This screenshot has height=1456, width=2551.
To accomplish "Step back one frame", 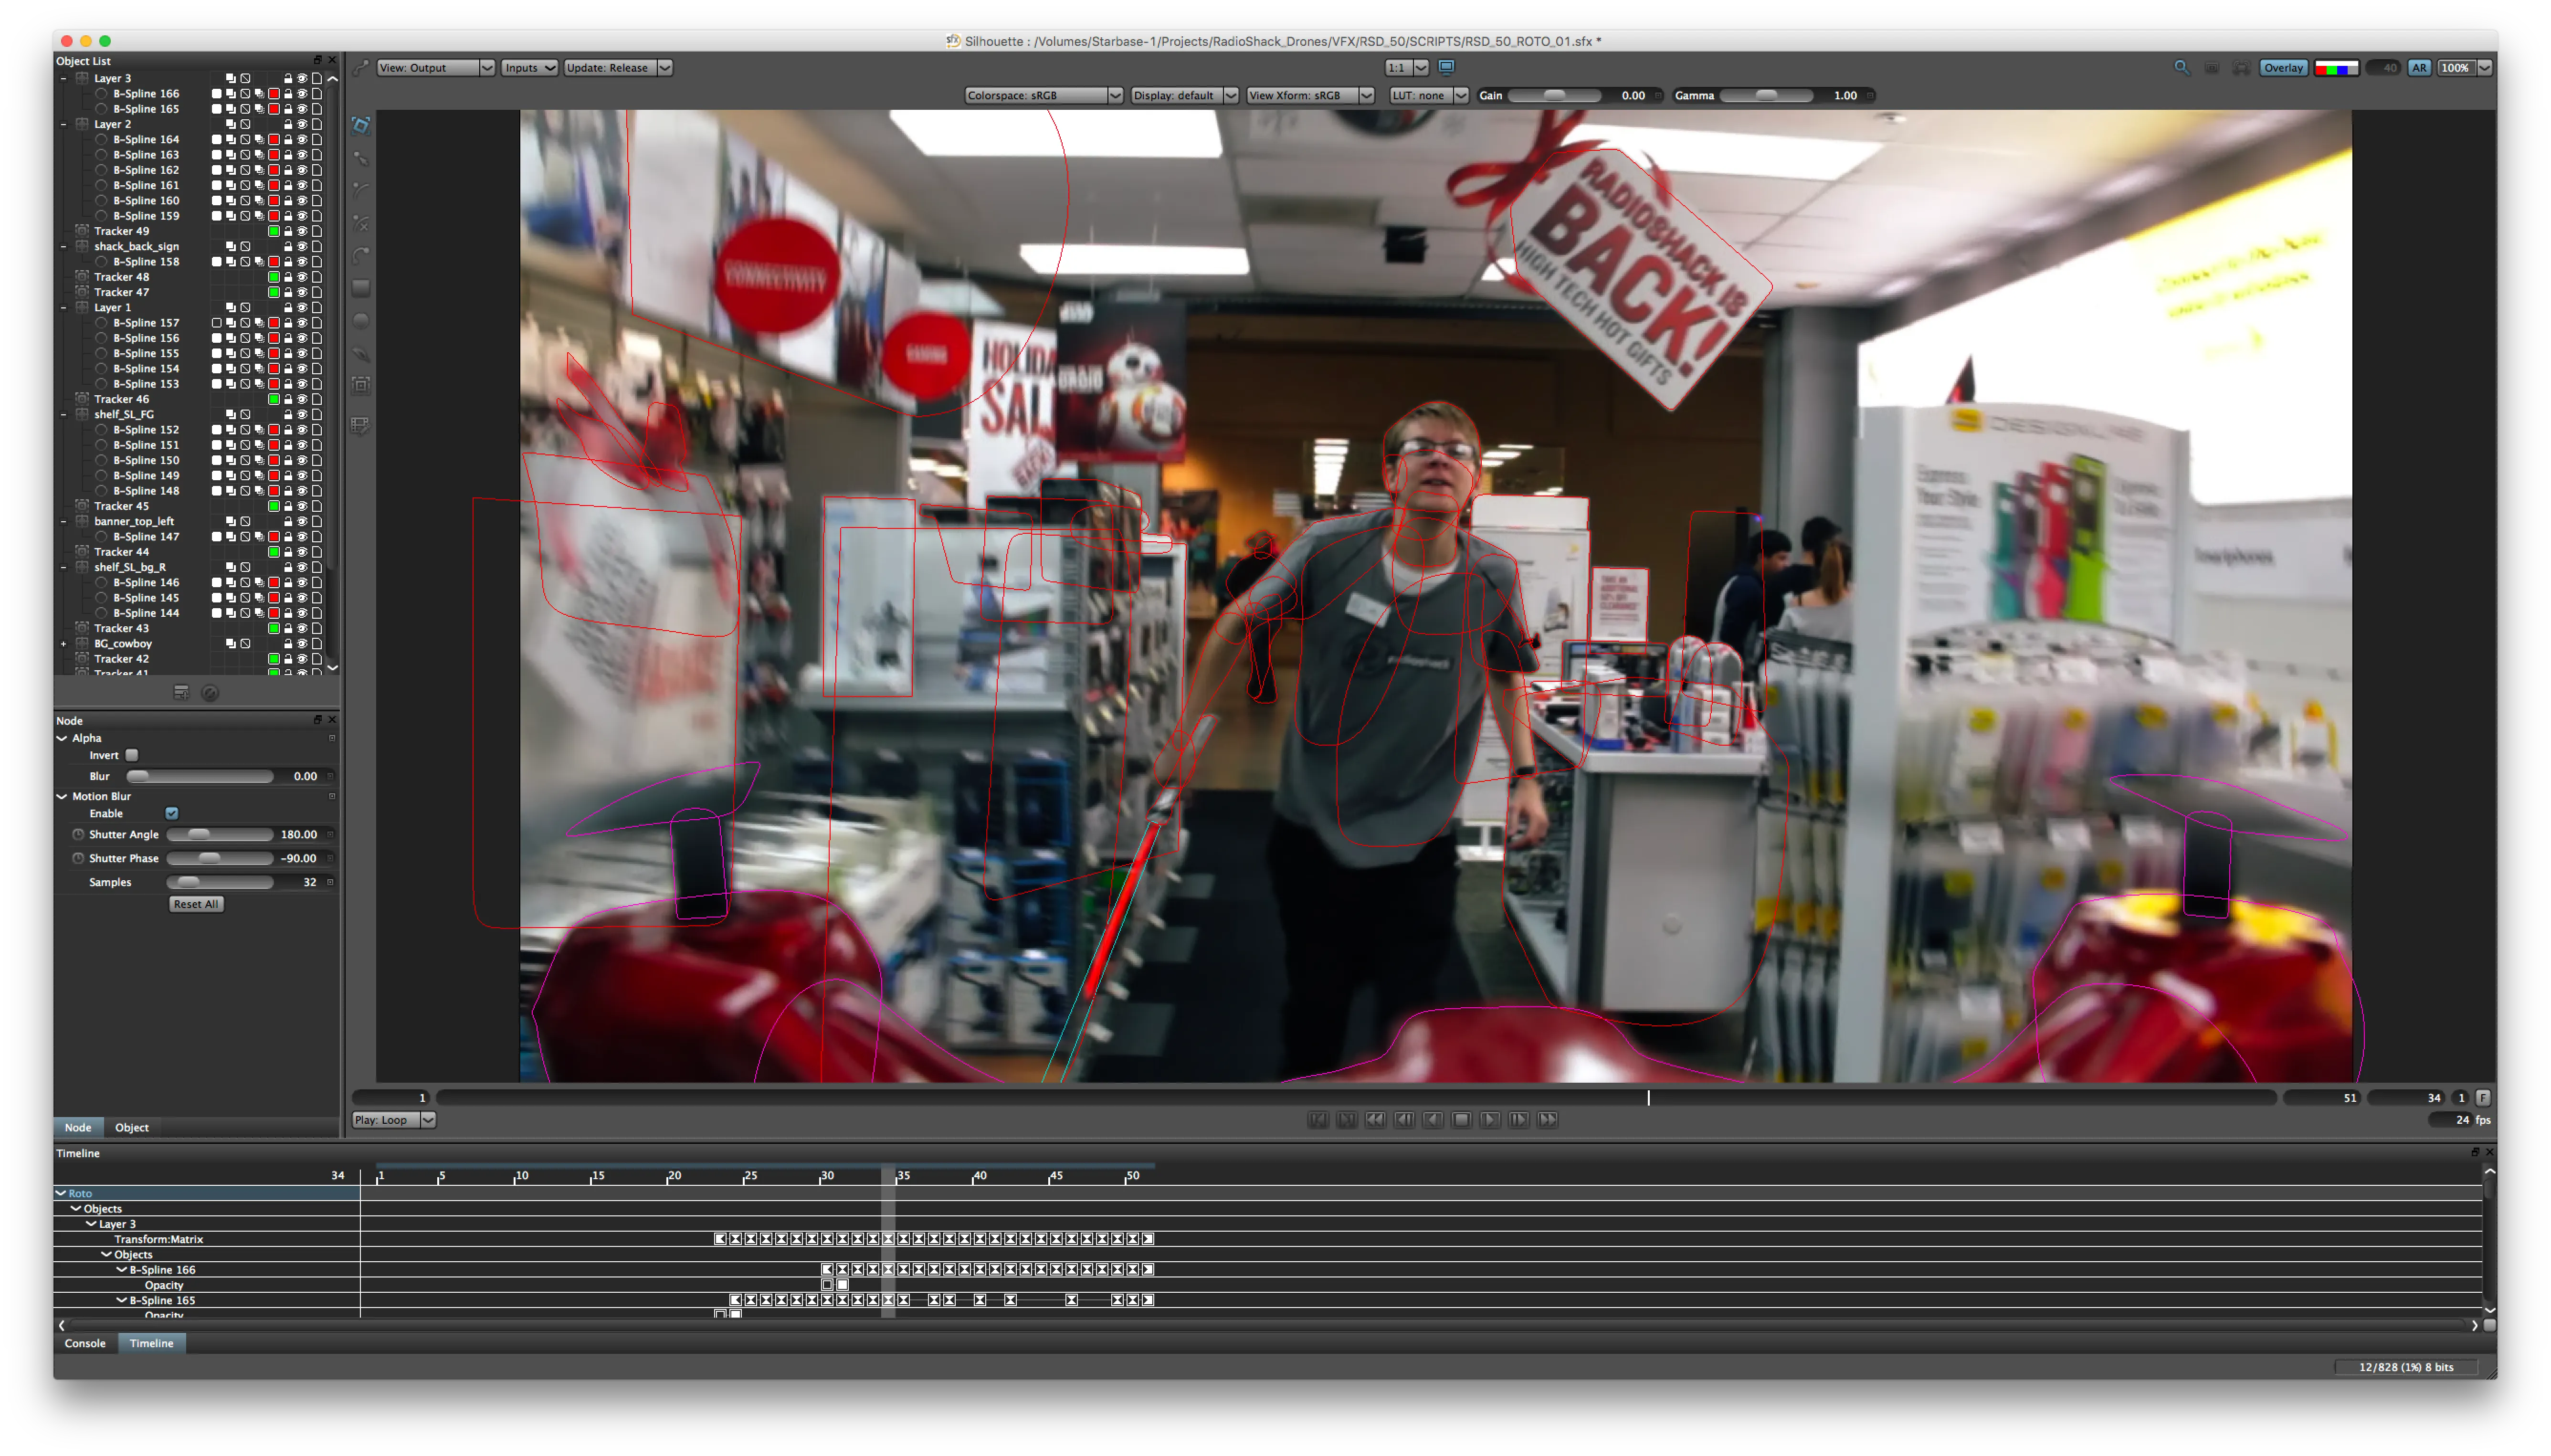I will 1404,1120.
